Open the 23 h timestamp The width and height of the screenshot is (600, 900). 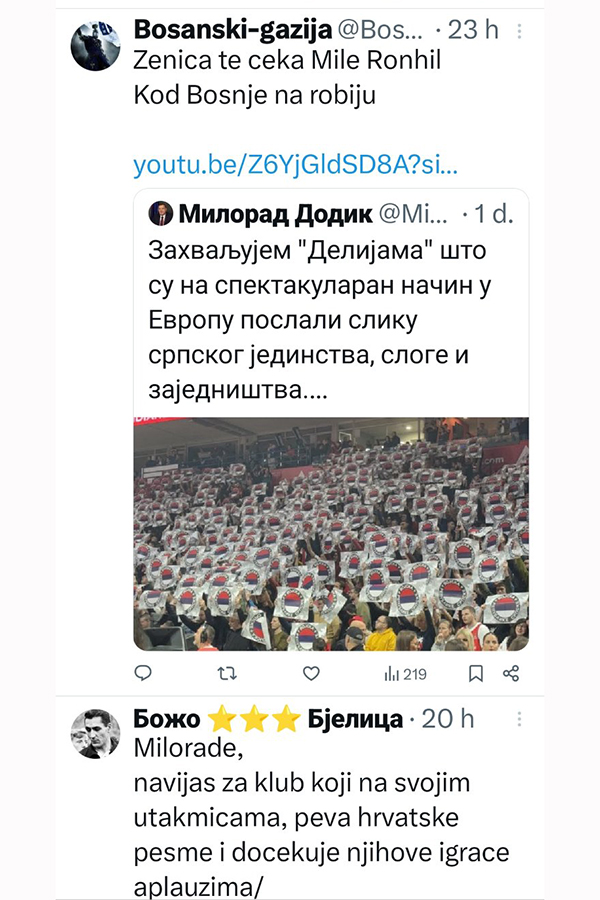point(473,30)
